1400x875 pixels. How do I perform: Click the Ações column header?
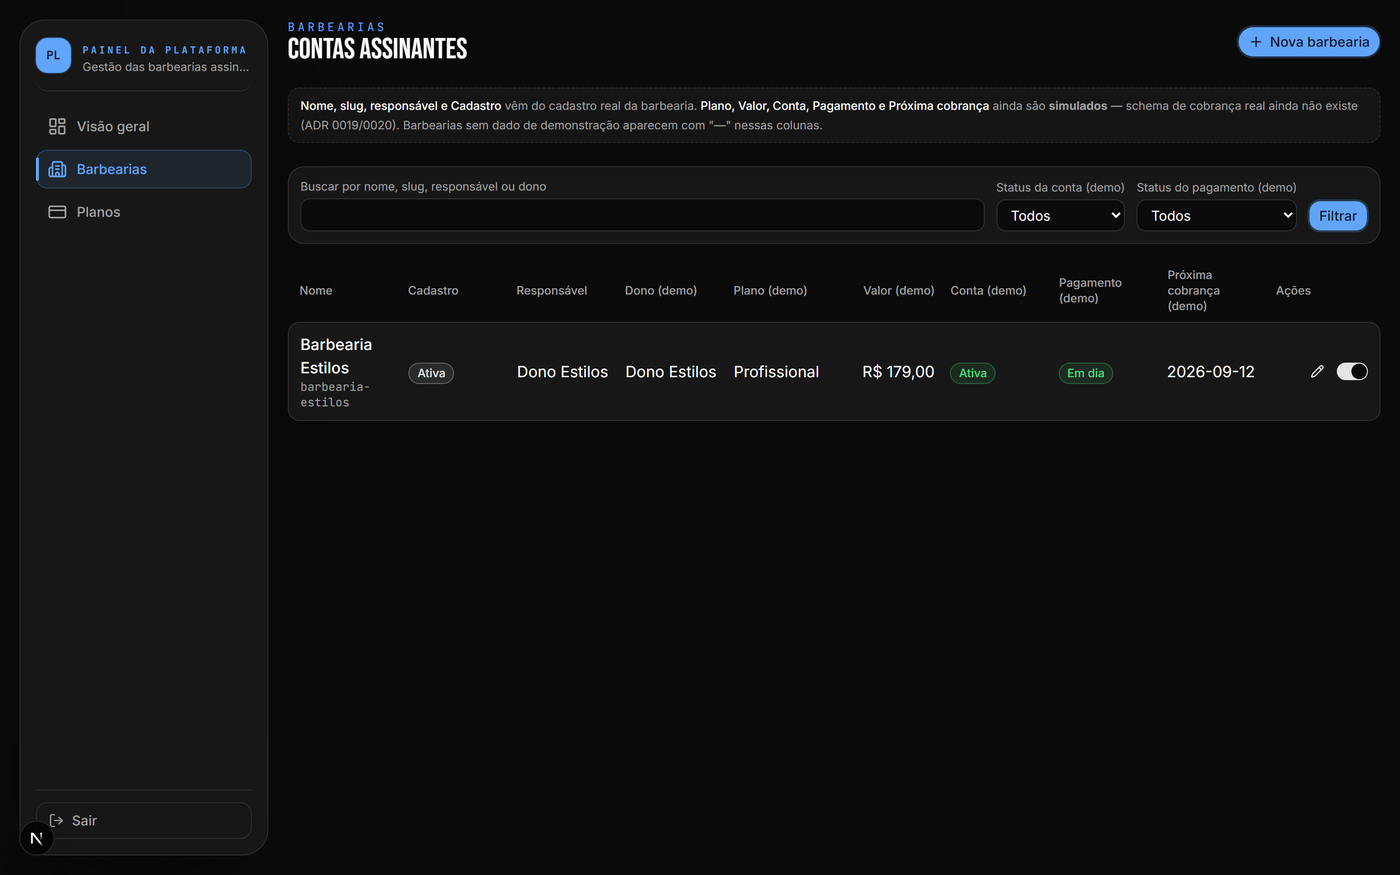coord(1293,290)
